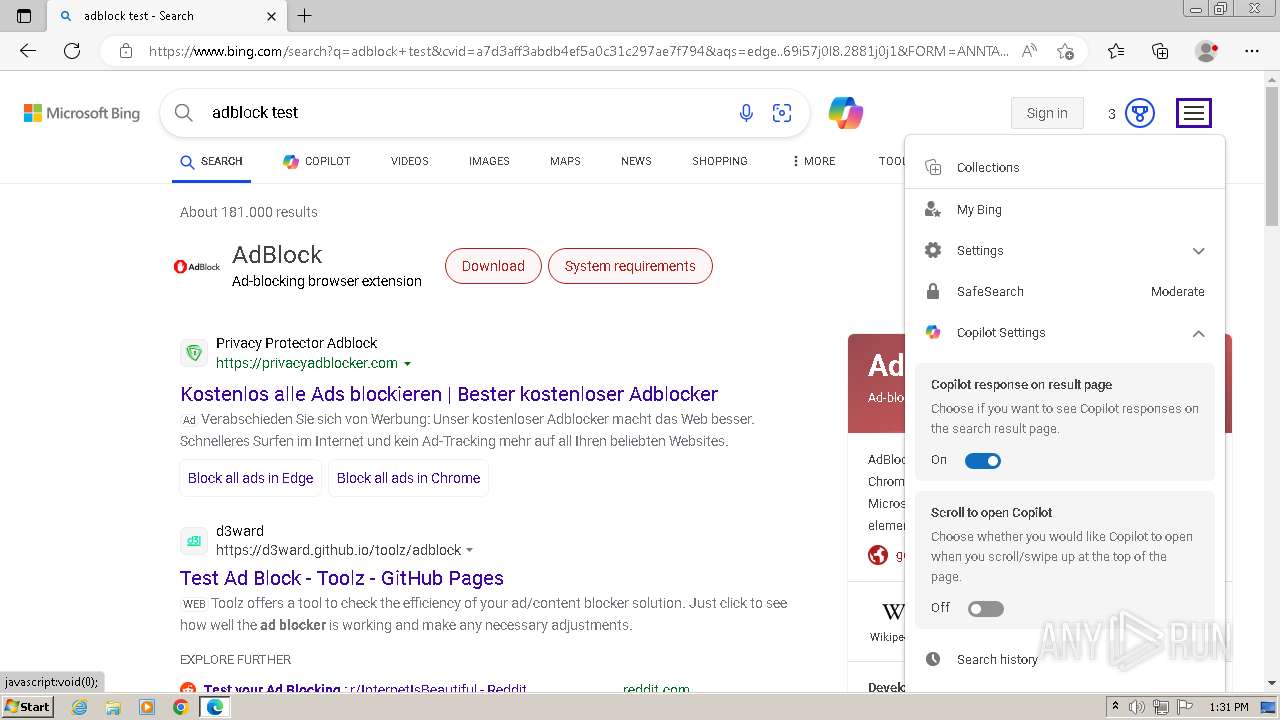Click Block all ads in Edge link

tap(251, 478)
